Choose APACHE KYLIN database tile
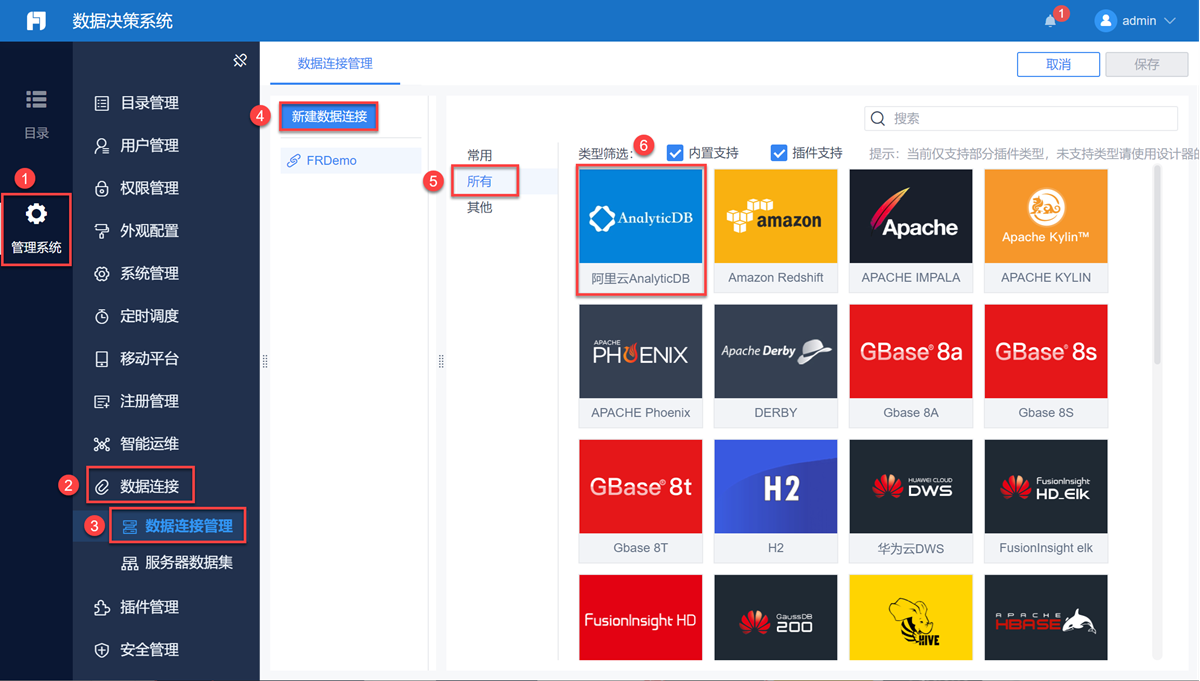The height and width of the screenshot is (681, 1200). [1046, 230]
